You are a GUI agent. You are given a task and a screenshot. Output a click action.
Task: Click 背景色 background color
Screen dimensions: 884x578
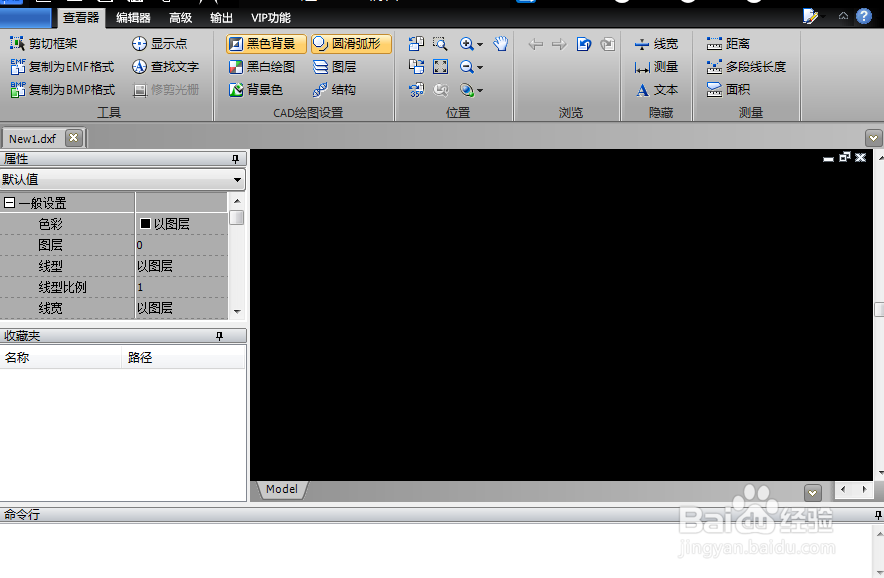[256, 90]
